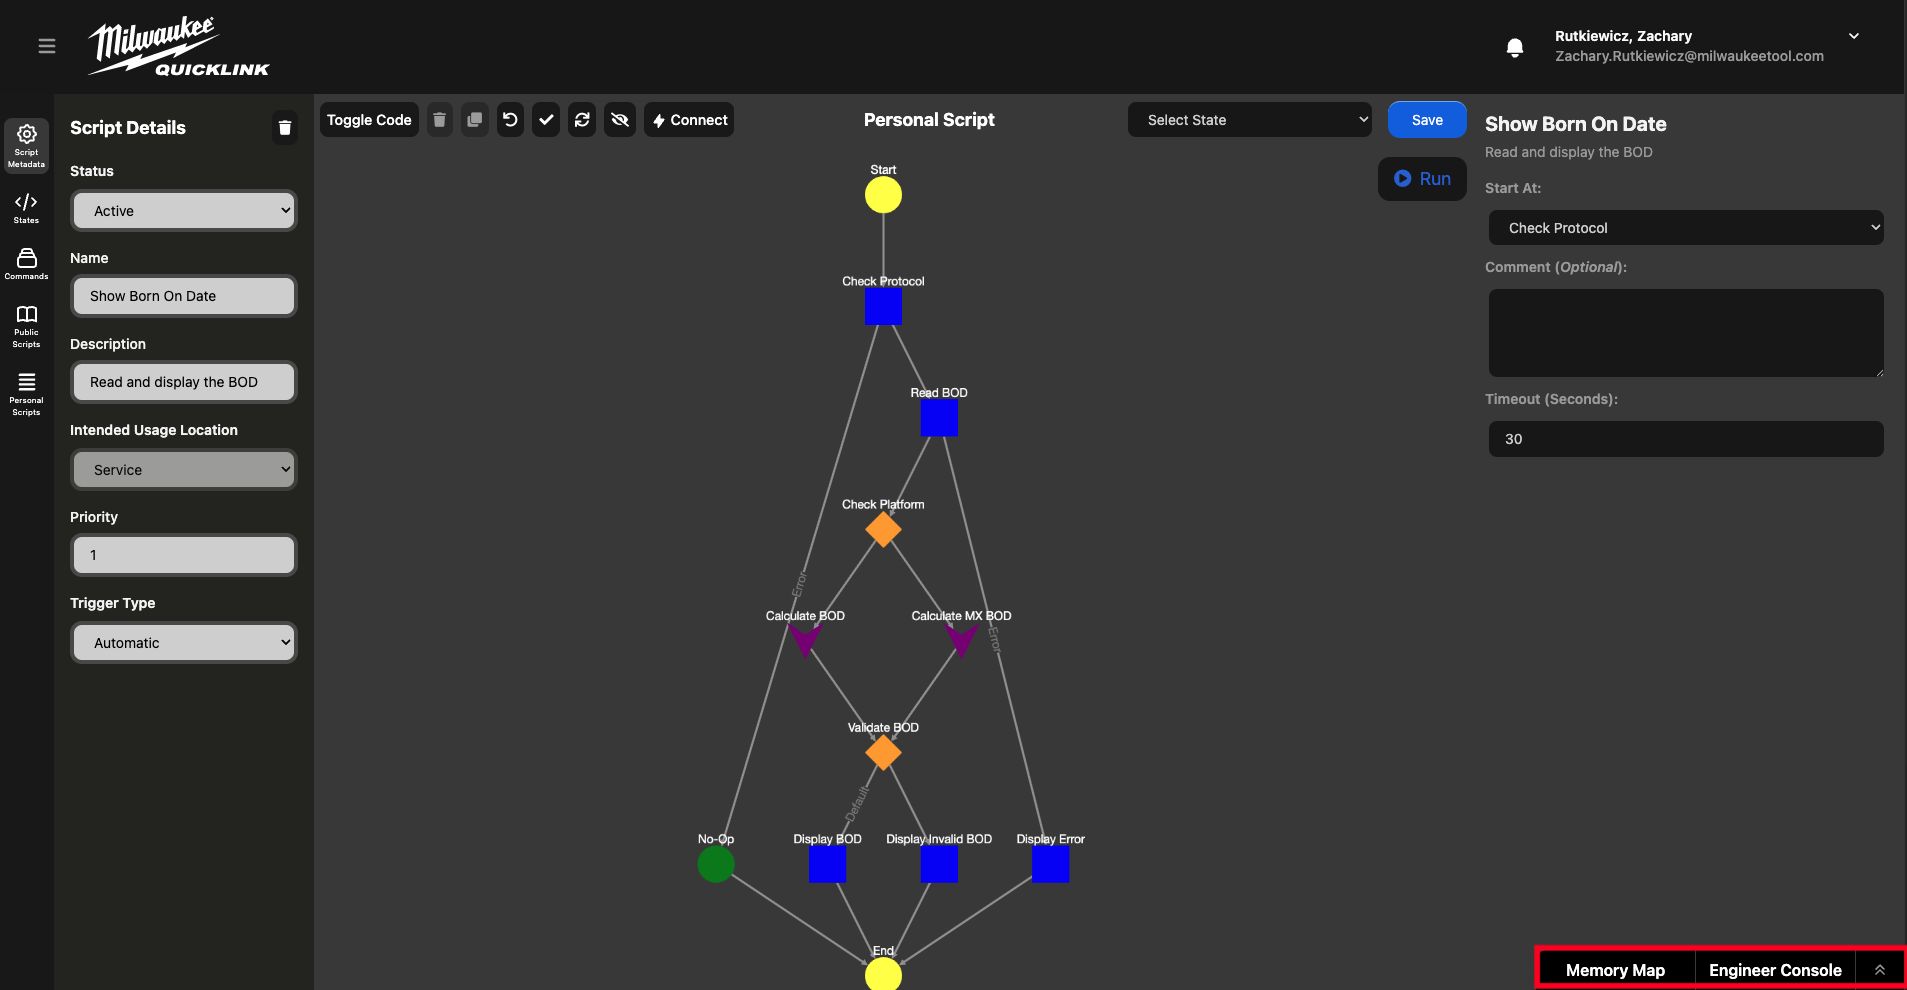
Task: Expand the bottom console panel chevron
Action: tap(1880, 970)
